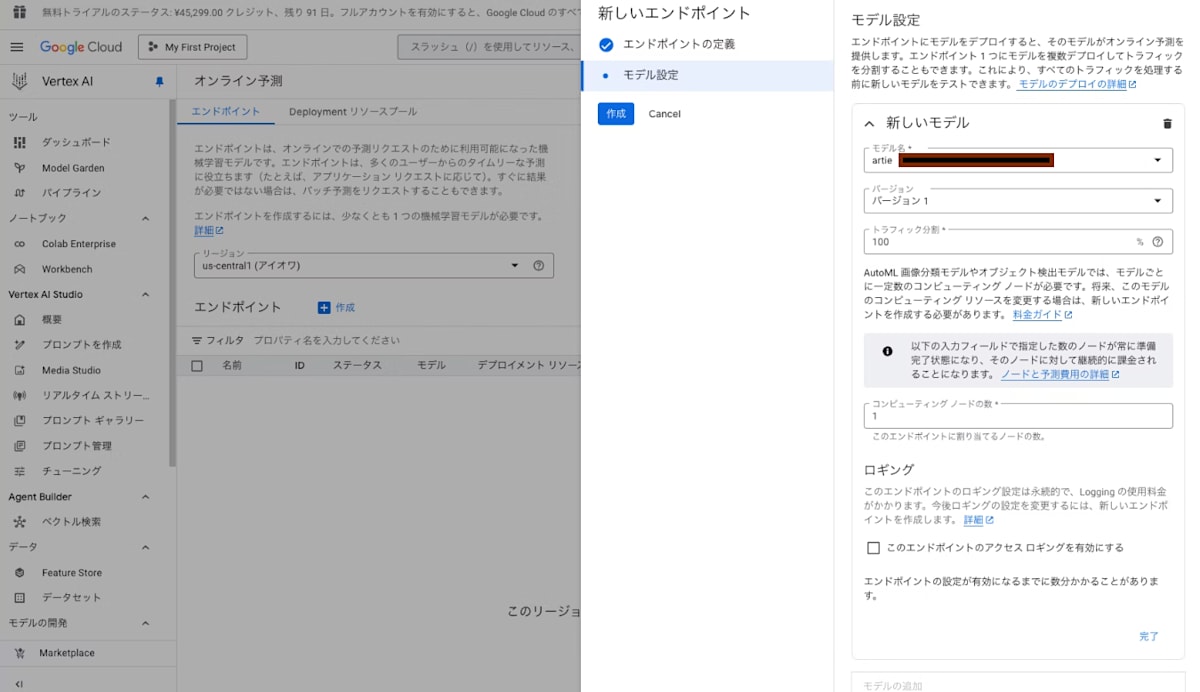This screenshot has height=692, width=1200.
Task: Open the 料金ガイド link
Action: pos(1042,314)
